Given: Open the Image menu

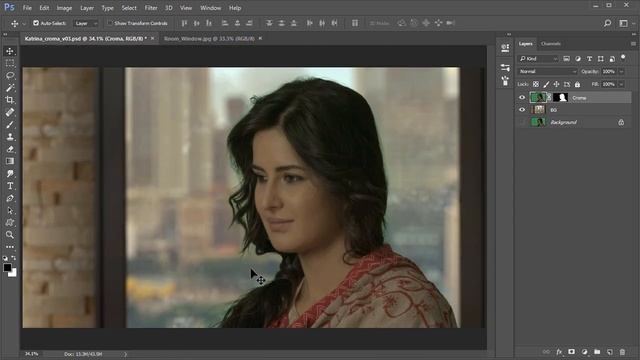Looking at the screenshot, I should click(x=64, y=8).
